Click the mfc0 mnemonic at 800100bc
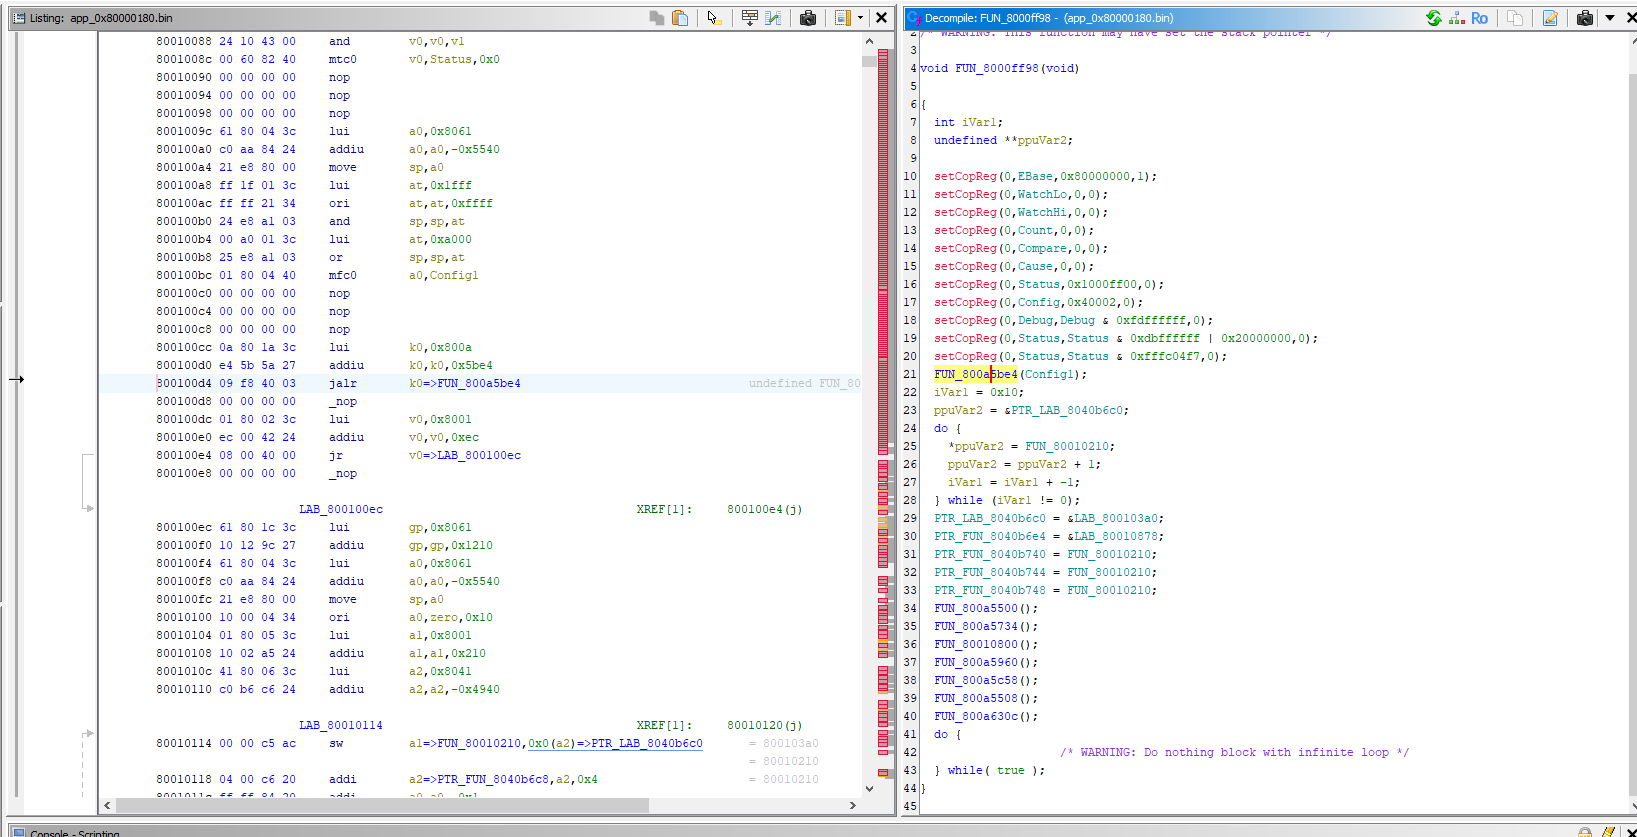 343,275
